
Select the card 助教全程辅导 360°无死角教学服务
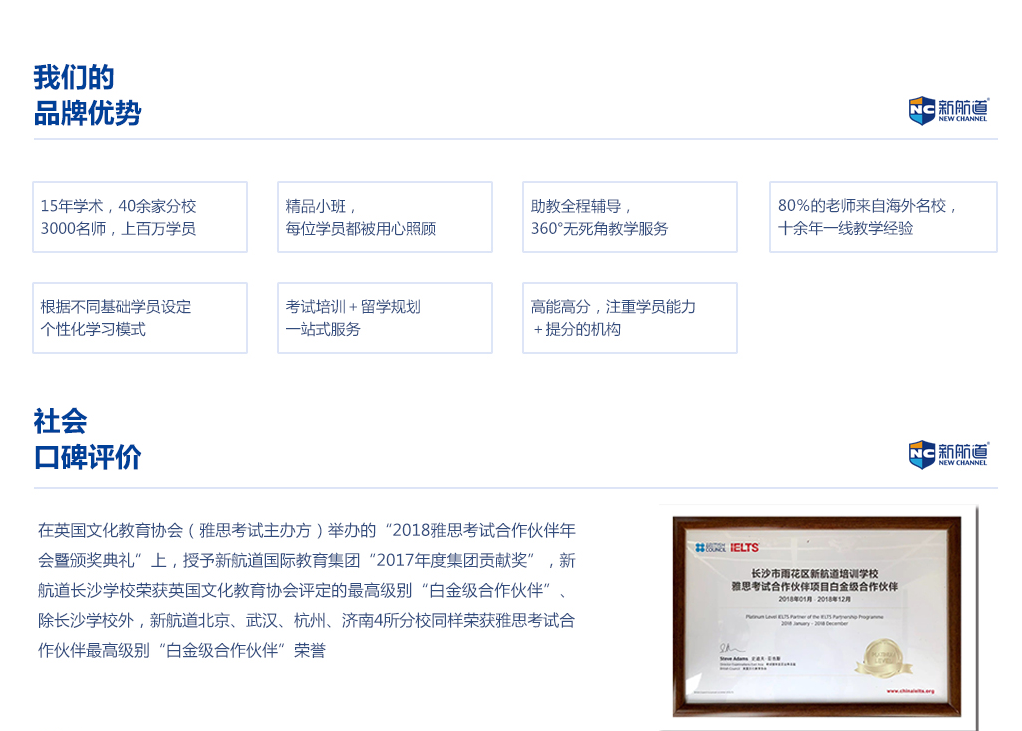pyautogui.click(x=630, y=217)
